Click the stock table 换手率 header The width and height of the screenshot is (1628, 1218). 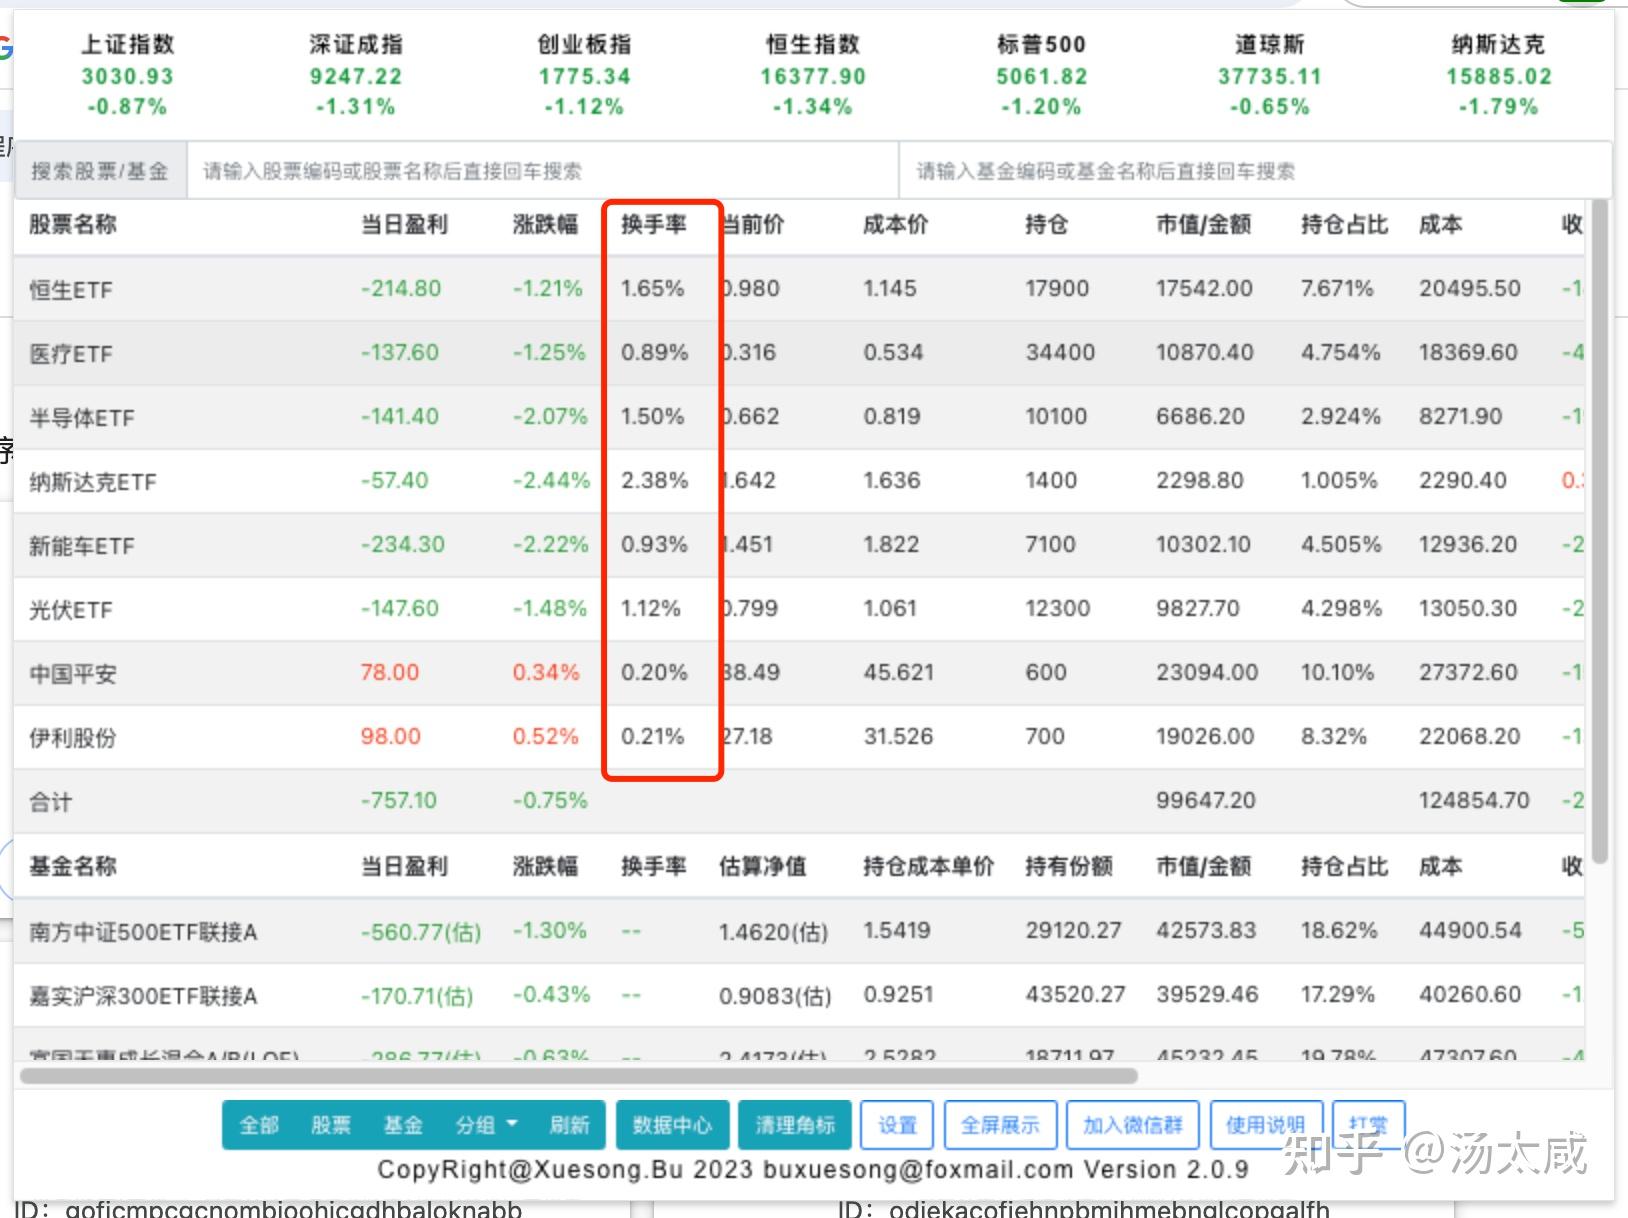click(x=654, y=224)
